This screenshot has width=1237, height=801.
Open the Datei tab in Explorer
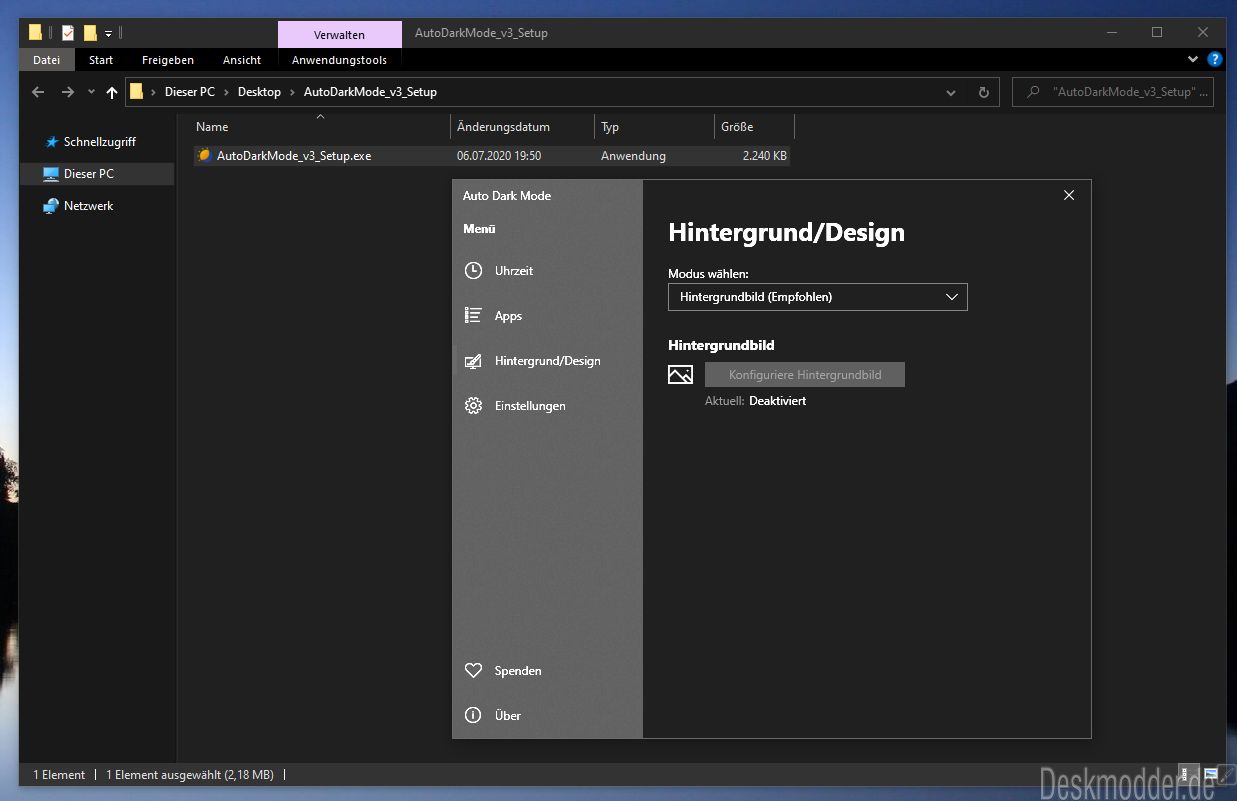47,60
